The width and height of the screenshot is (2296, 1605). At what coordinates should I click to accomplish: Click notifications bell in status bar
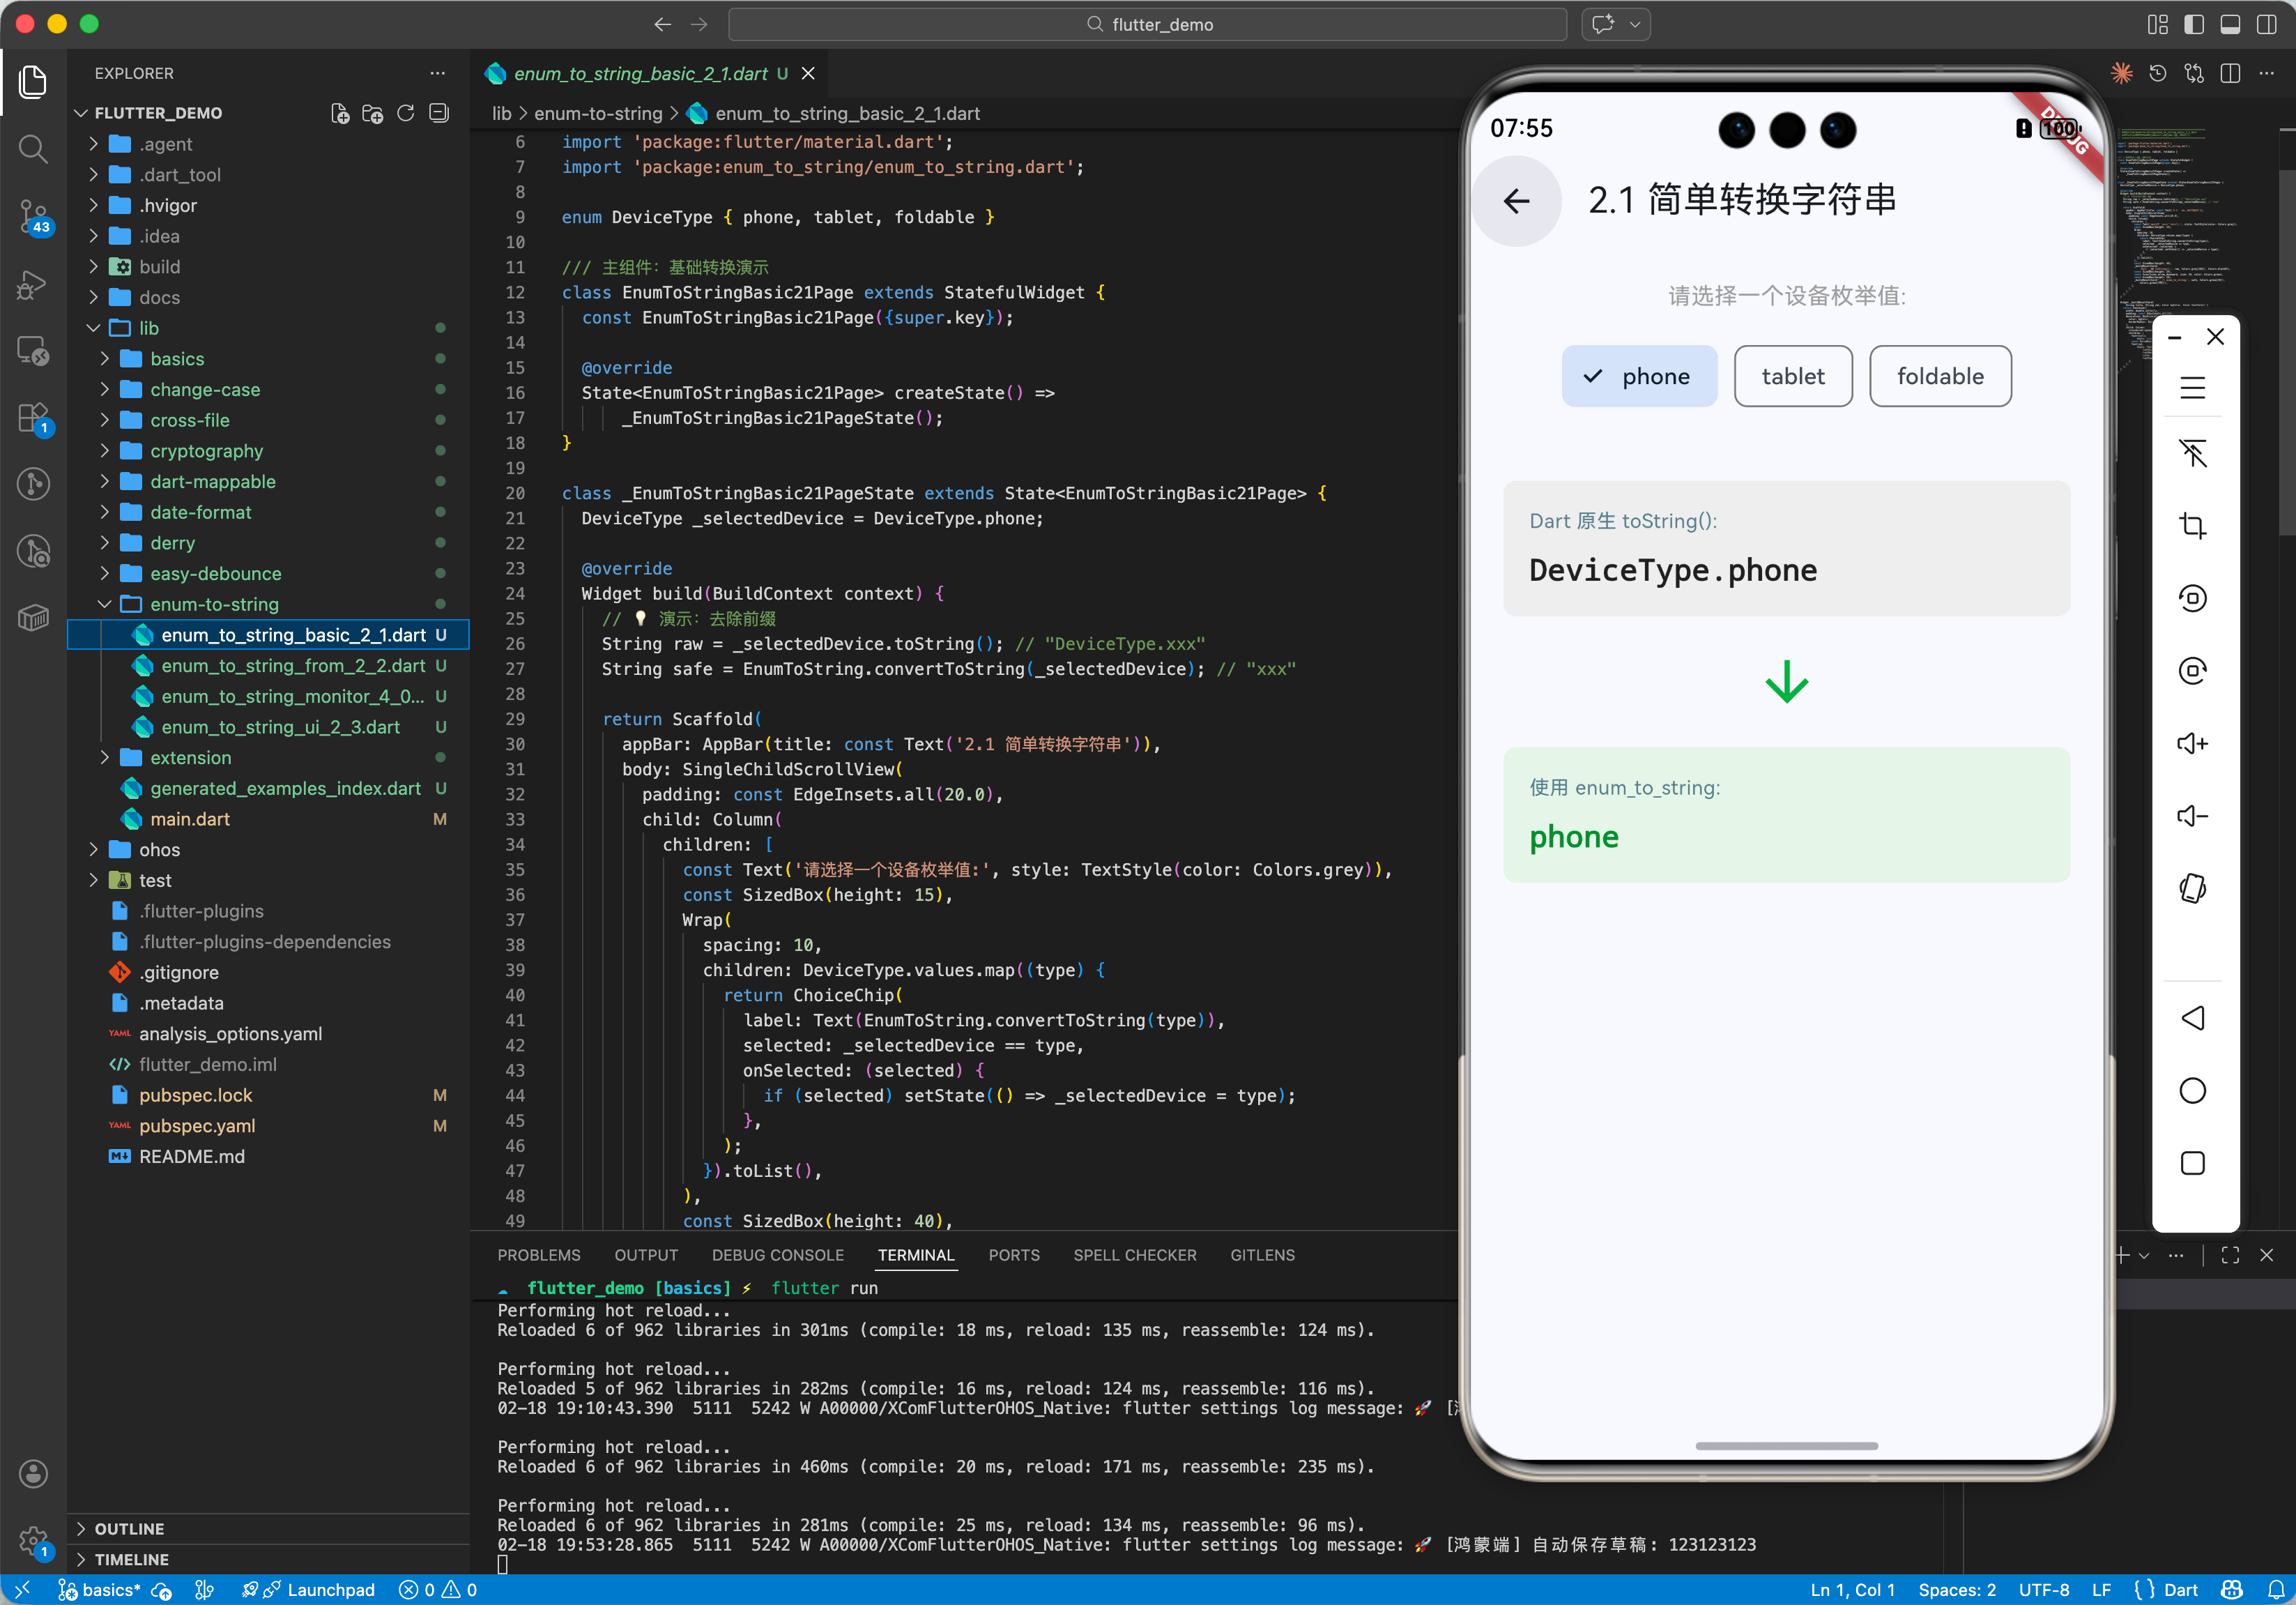(2275, 1589)
